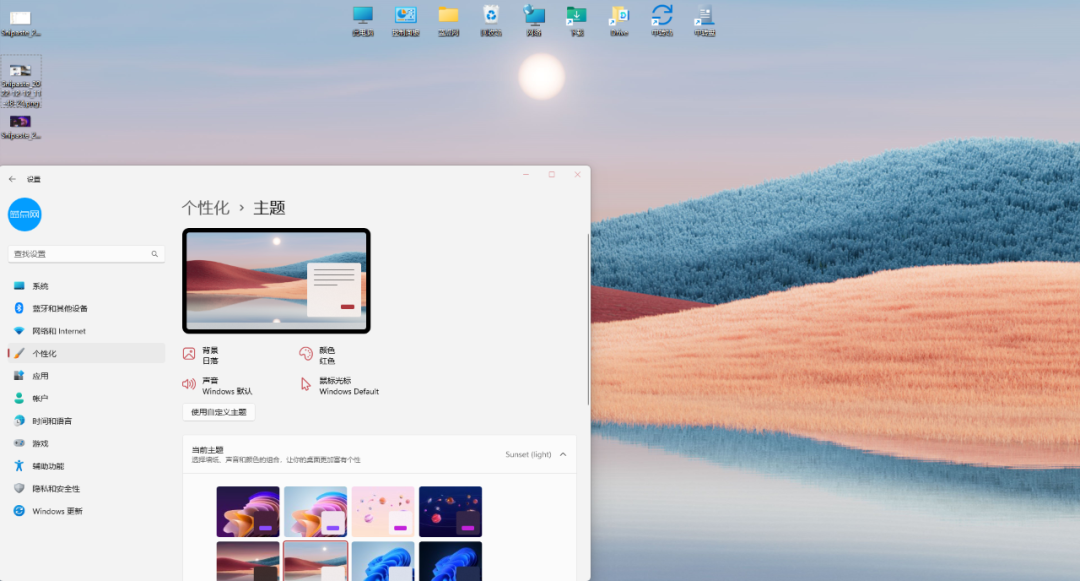The image size is (1080, 581).
Task: Click the 使用自定义主题 button
Action: click(219, 412)
